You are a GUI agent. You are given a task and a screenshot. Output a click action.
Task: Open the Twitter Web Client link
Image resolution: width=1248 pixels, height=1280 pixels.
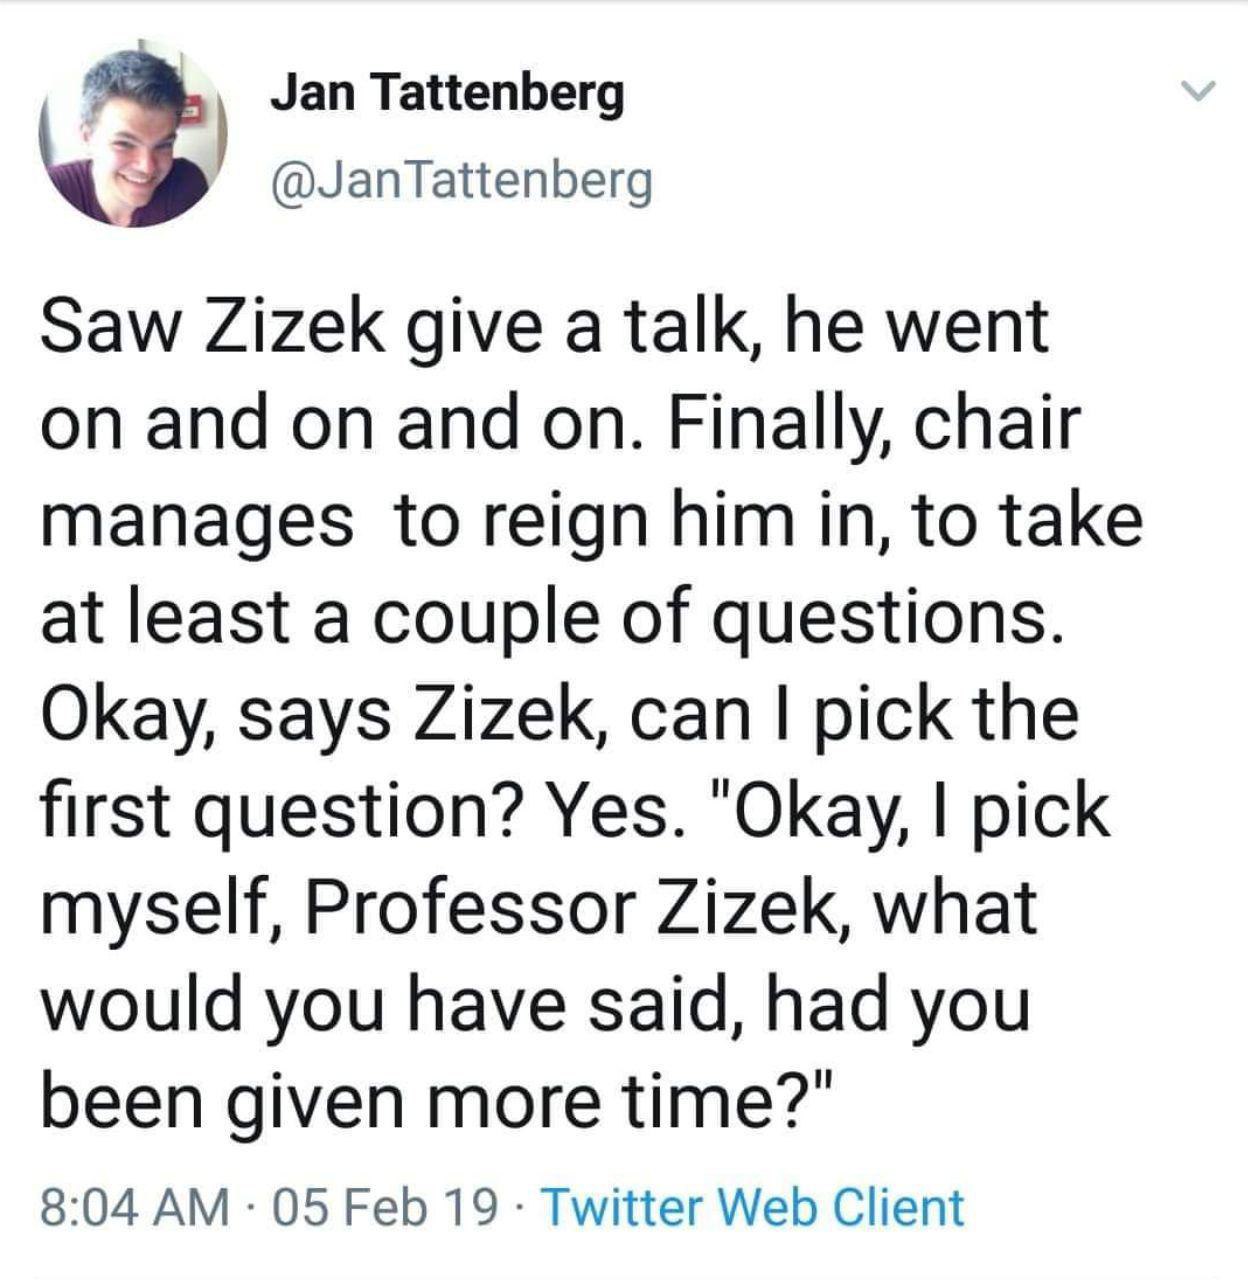(753, 1206)
